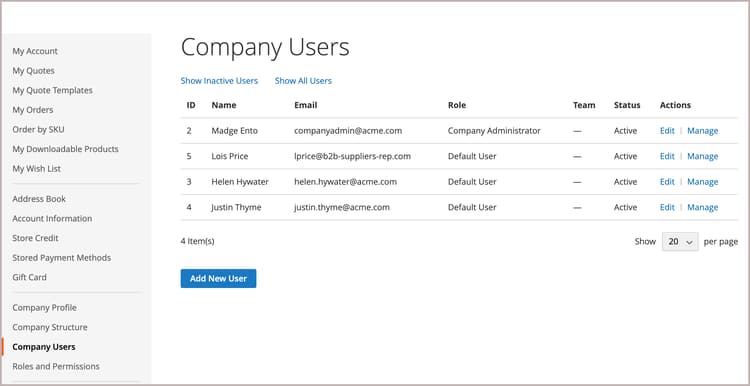750x386 pixels.
Task: Select Gift Card sidebar item
Action: pos(29,277)
